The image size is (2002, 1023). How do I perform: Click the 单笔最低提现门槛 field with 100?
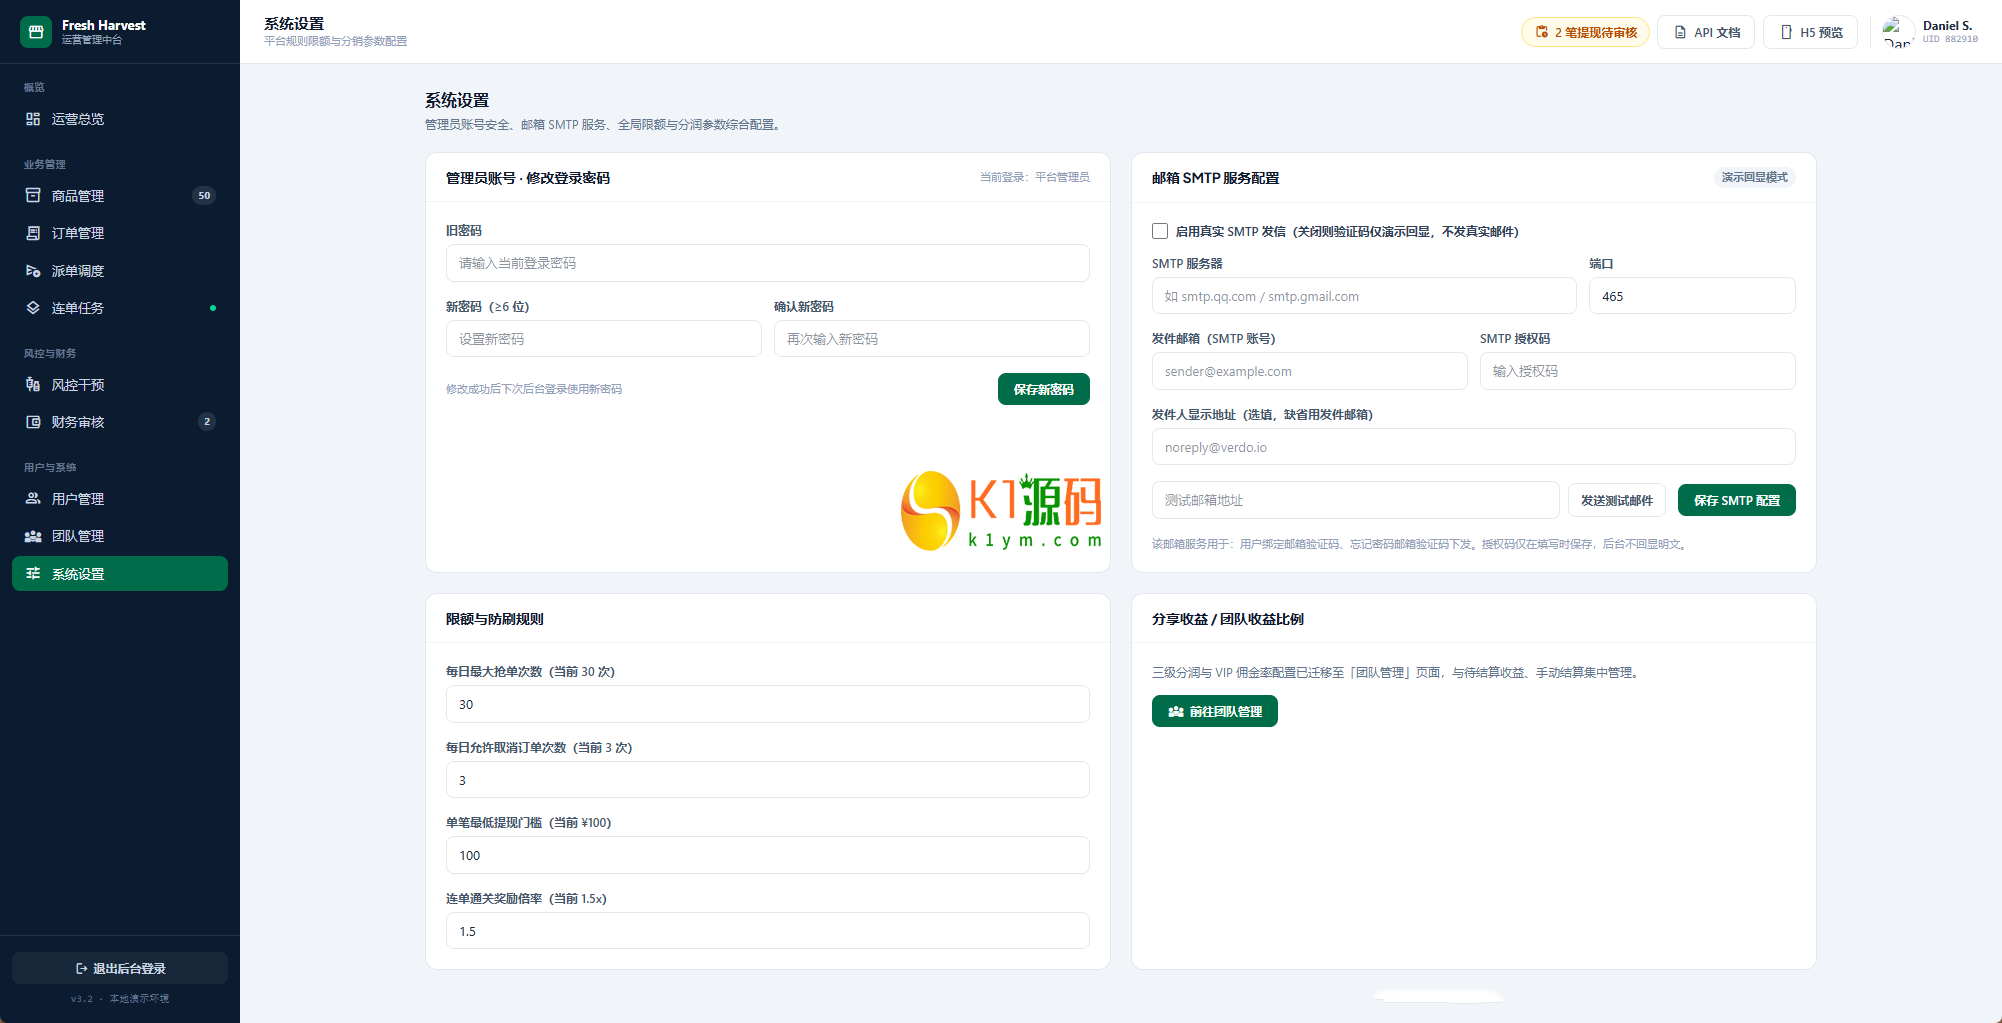coord(767,855)
